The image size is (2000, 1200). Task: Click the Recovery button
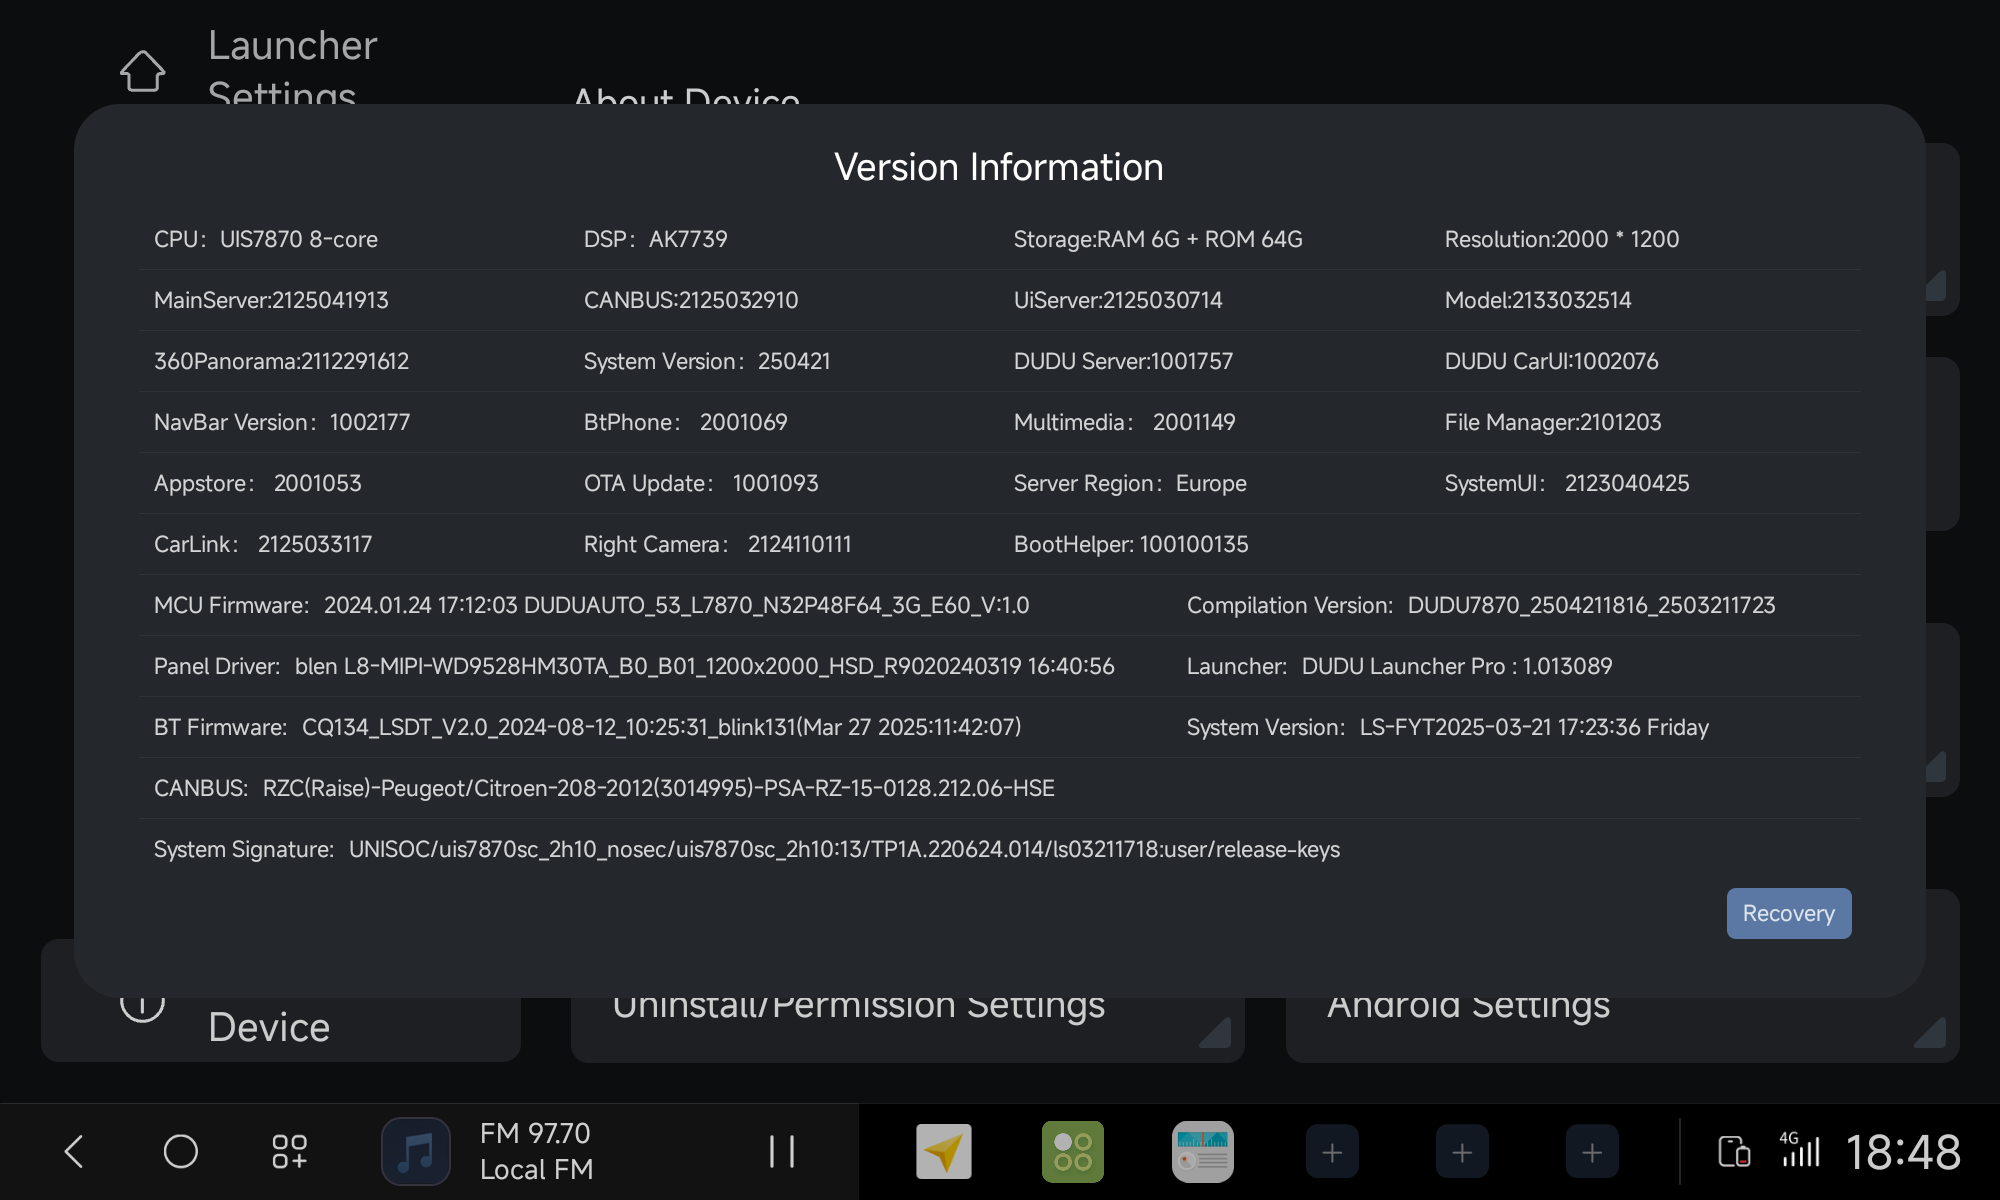pyautogui.click(x=1789, y=913)
